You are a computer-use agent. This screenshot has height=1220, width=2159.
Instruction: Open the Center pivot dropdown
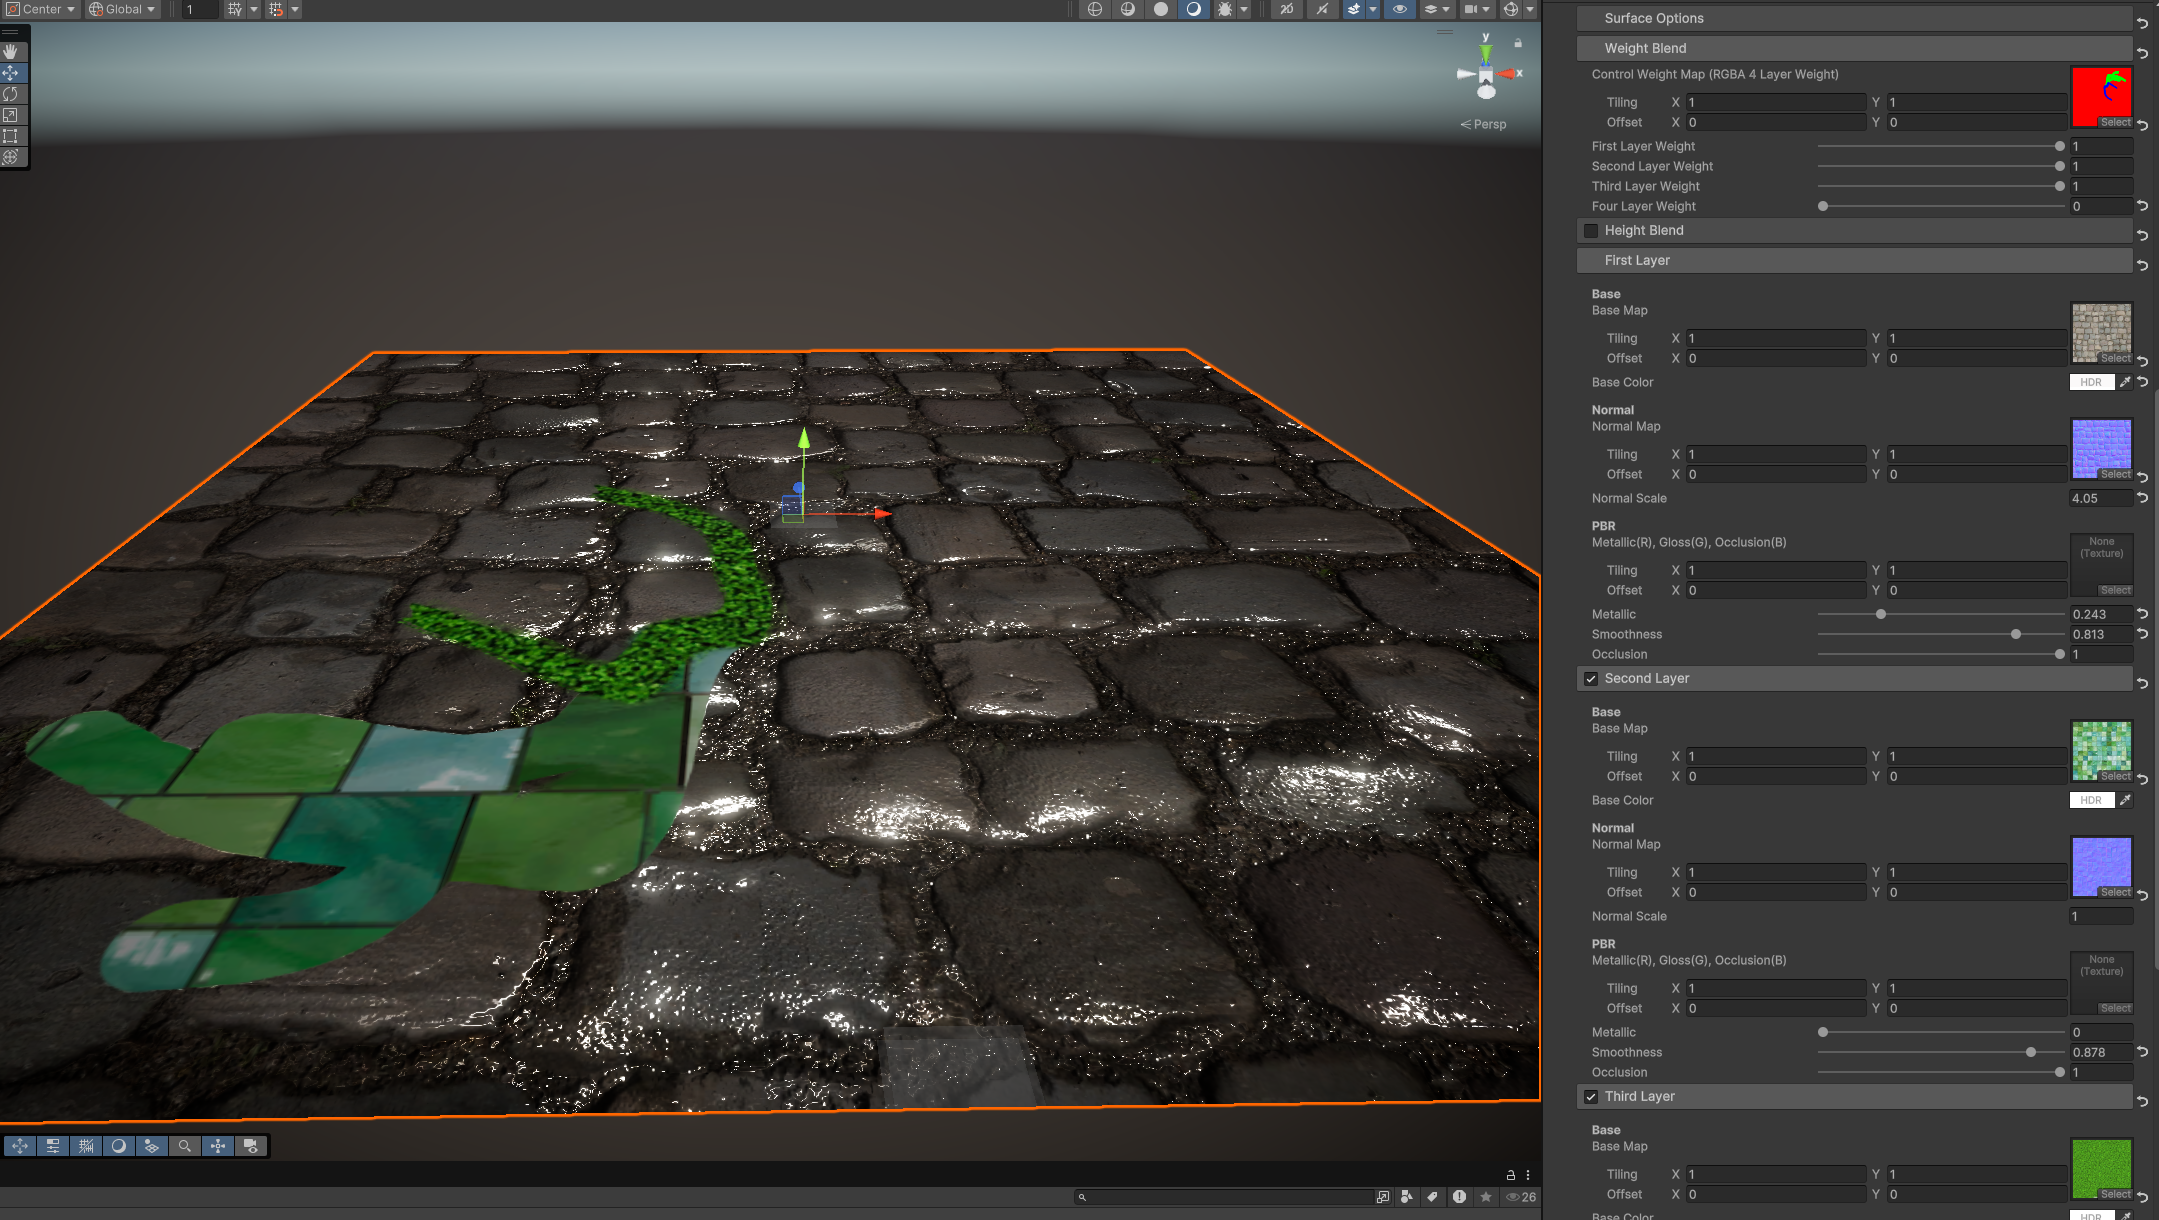tap(40, 9)
